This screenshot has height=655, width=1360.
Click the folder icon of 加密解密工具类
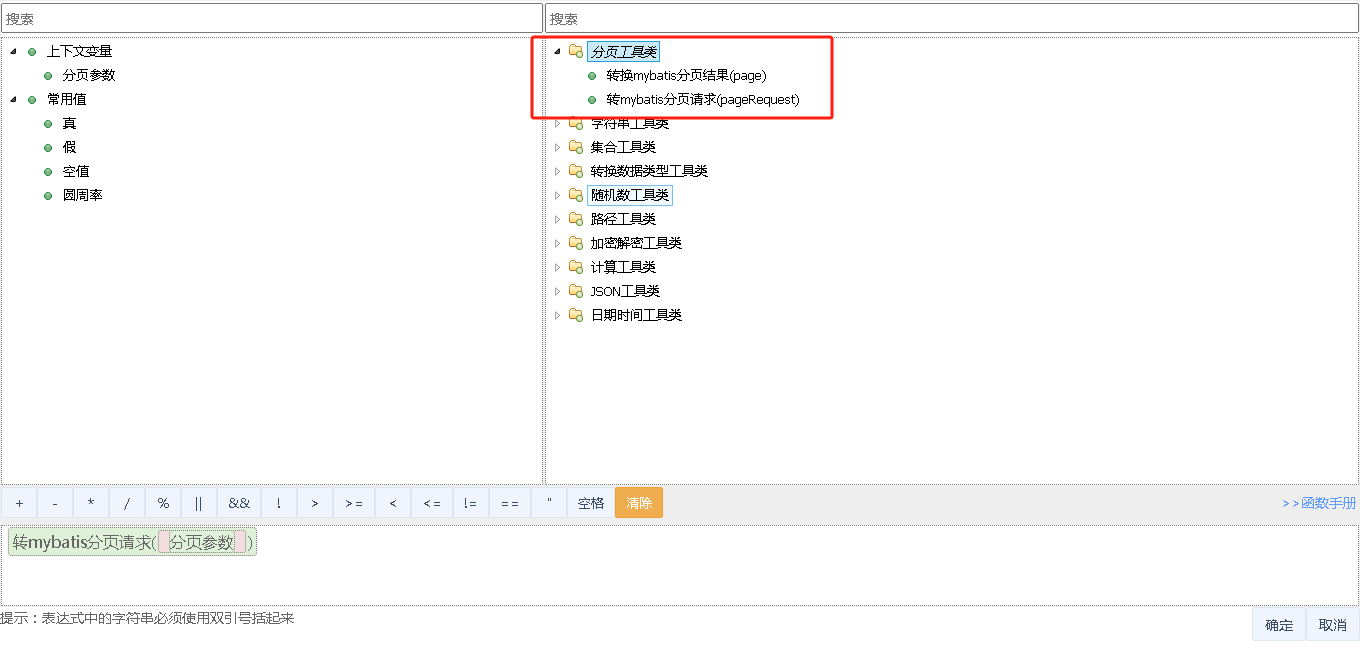coord(575,243)
